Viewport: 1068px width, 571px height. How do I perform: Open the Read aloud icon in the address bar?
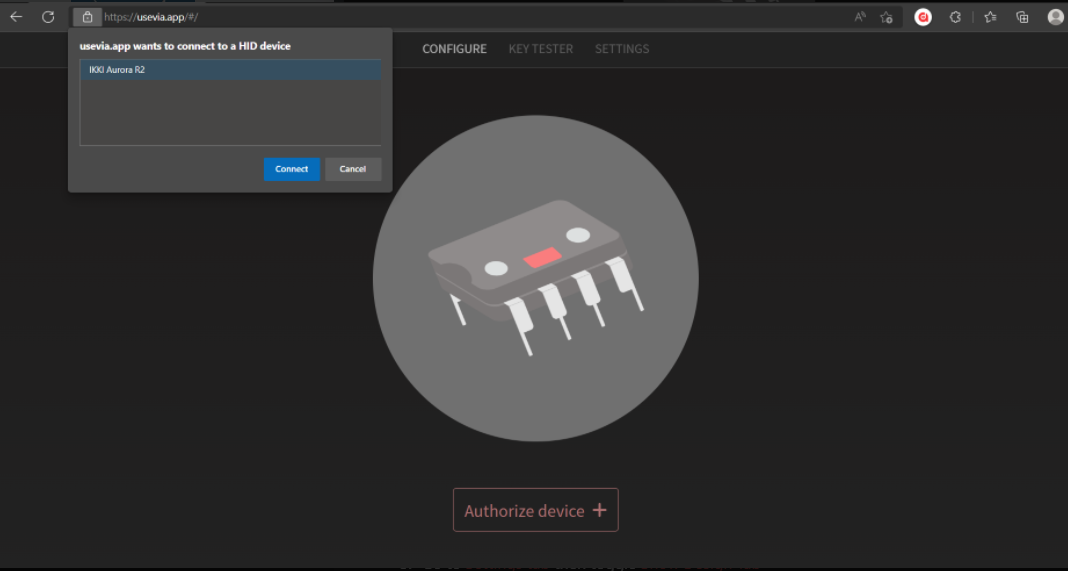(x=860, y=17)
